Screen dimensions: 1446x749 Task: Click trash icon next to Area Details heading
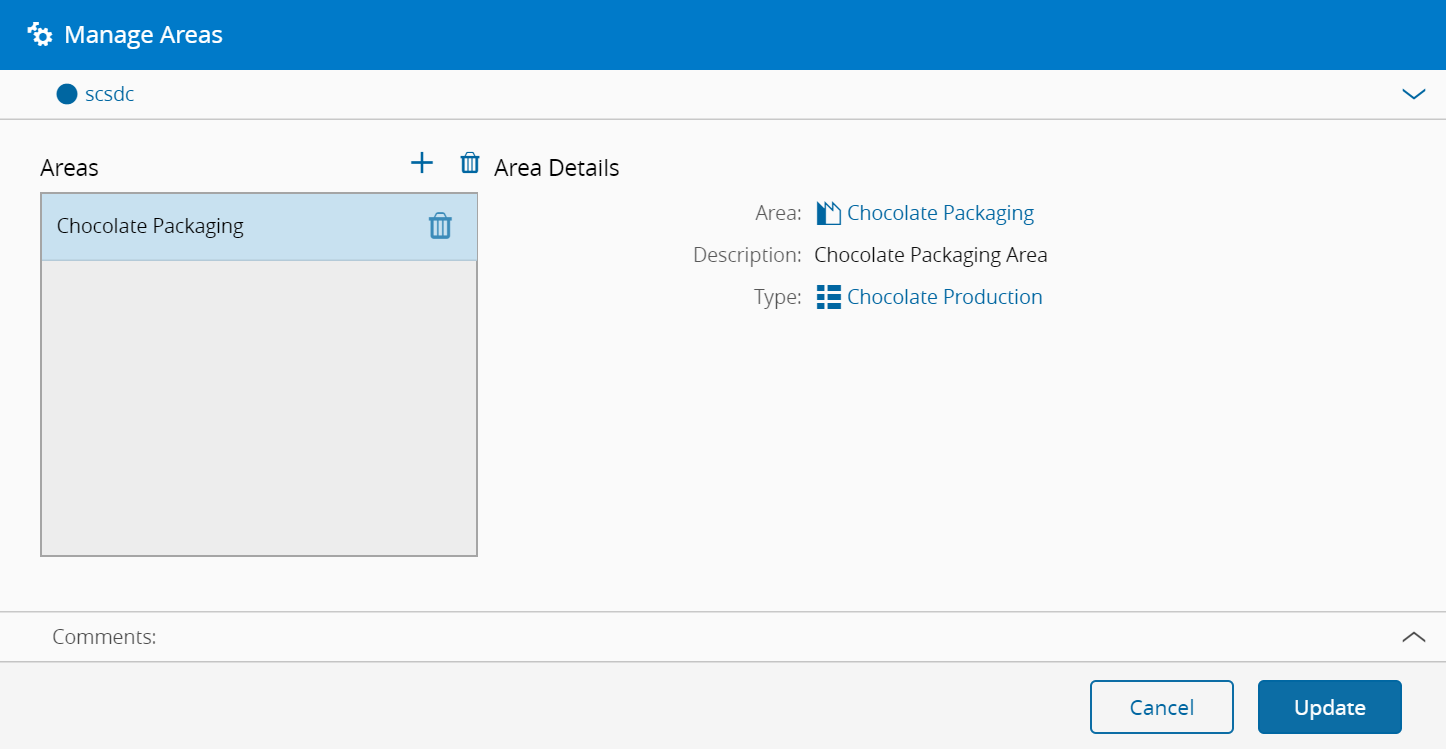point(469,164)
